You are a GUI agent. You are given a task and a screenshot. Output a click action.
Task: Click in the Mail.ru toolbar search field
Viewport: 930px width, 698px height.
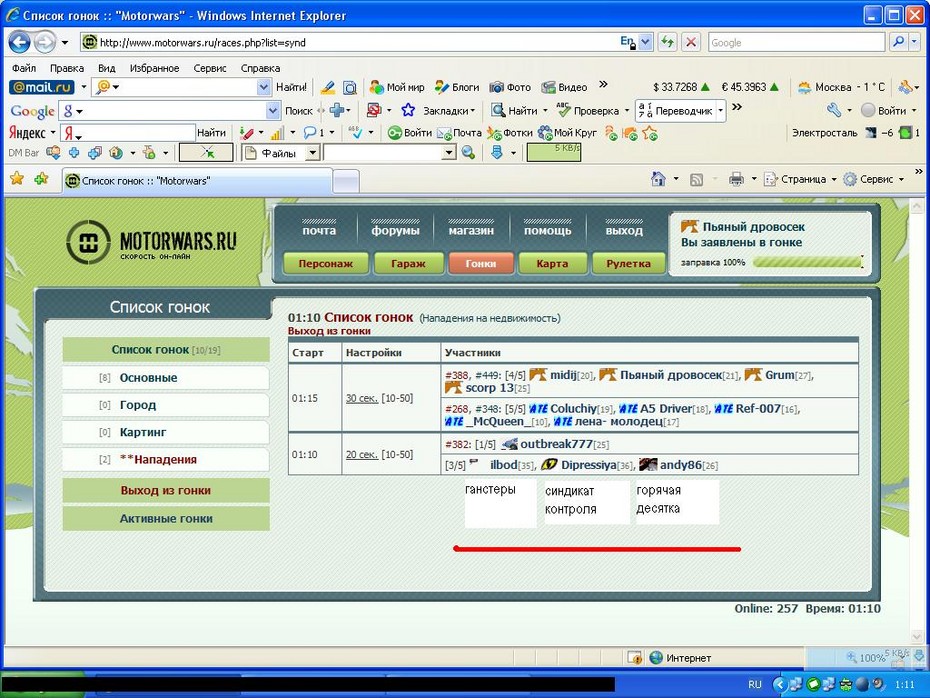pos(184,88)
